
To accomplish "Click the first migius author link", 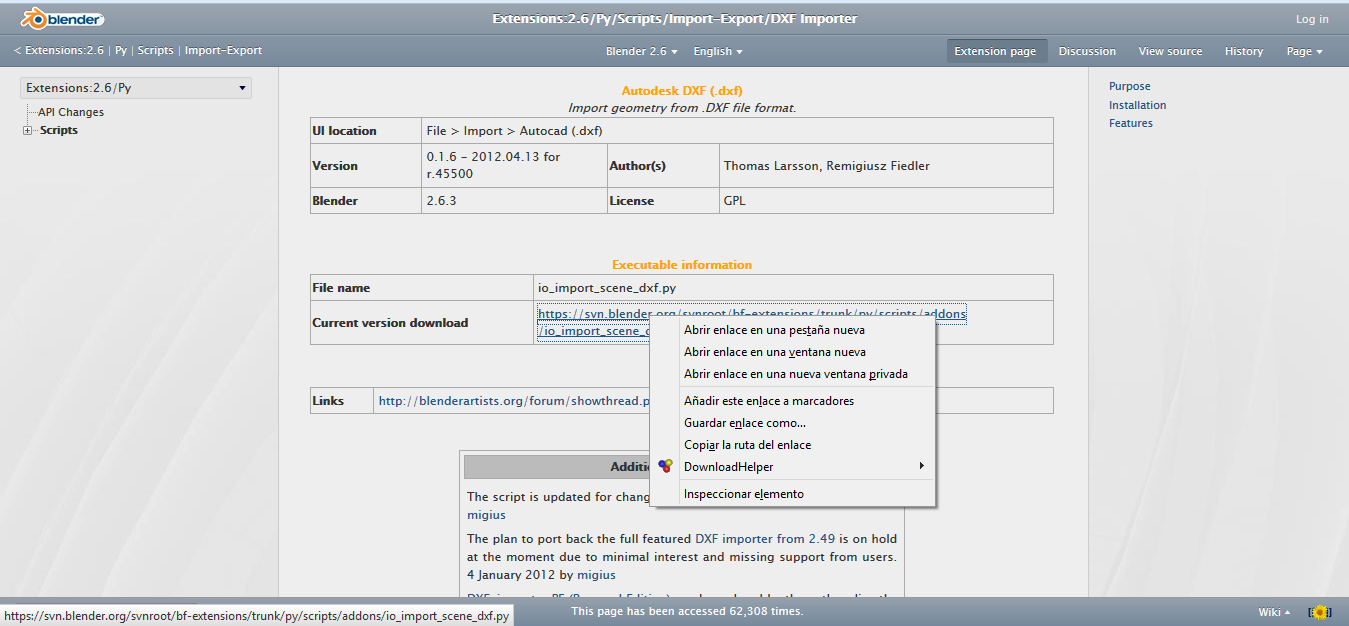I will [x=486, y=515].
